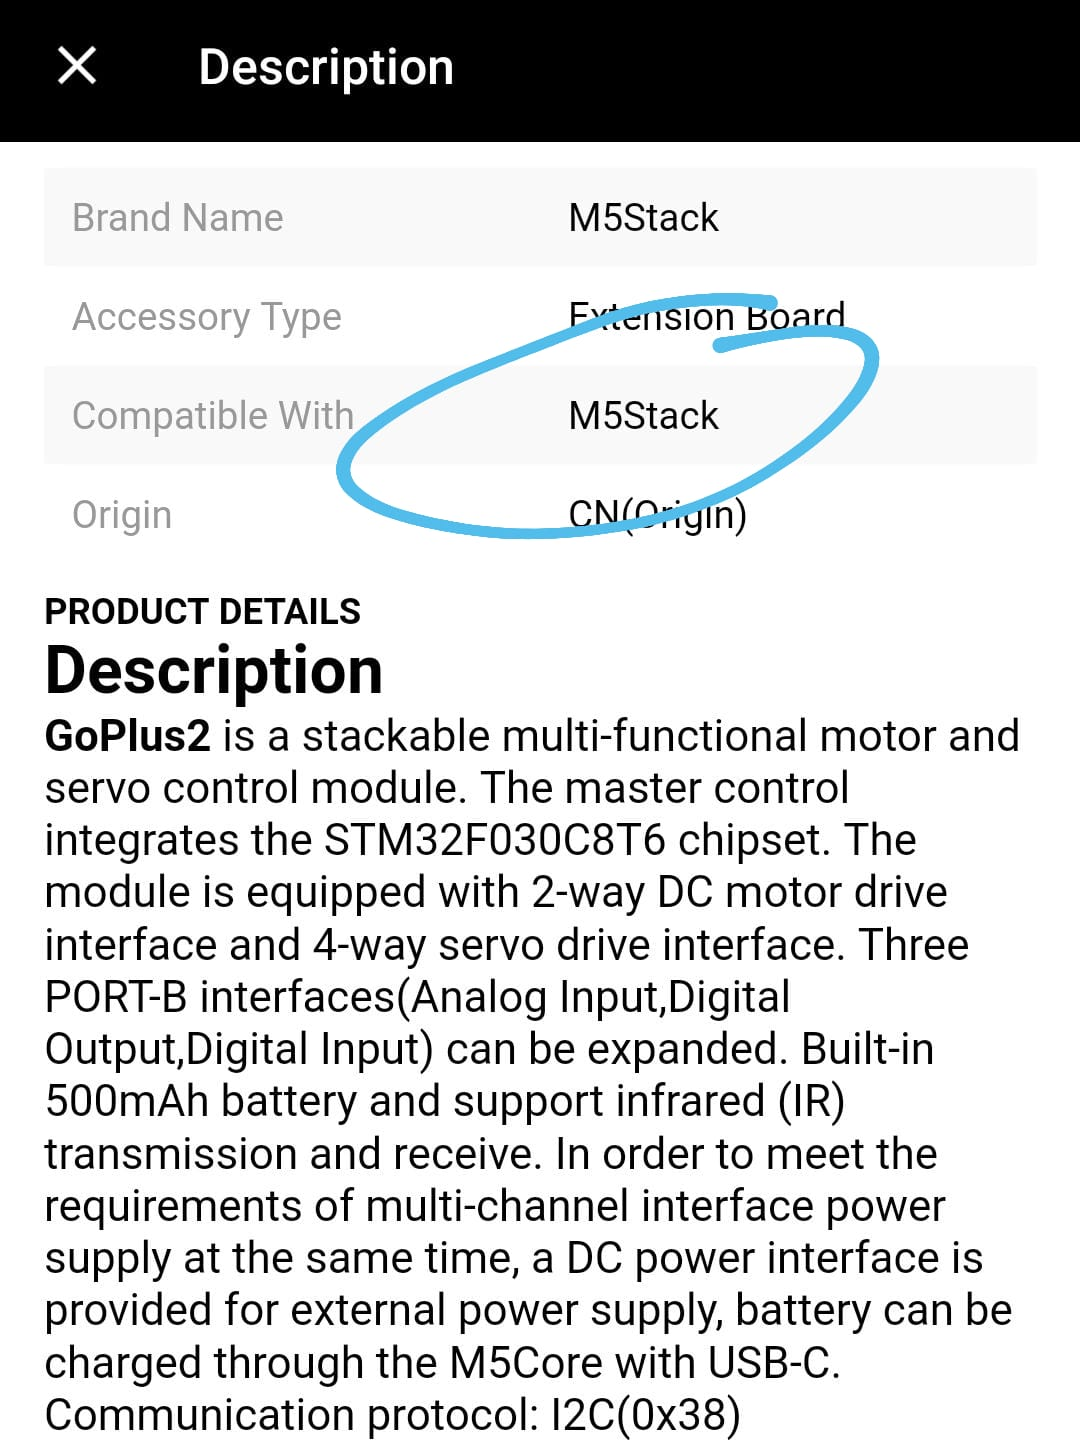The image size is (1080, 1446).
Task: Click the PRODUCT DETAILS heading
Action: [203, 611]
